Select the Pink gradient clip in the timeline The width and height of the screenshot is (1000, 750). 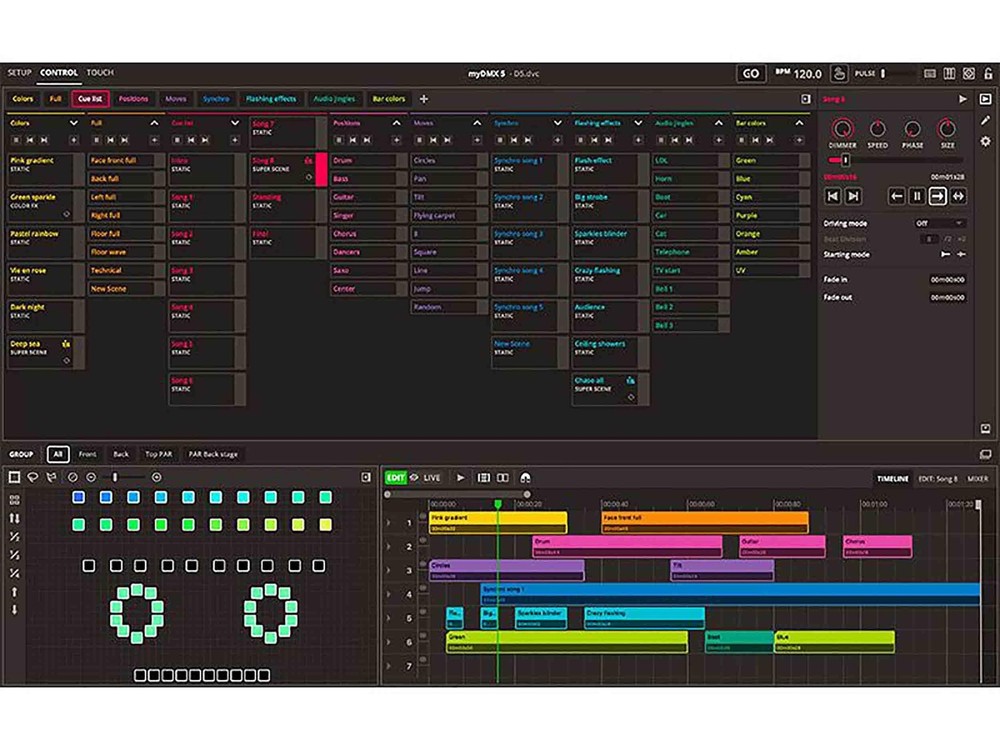pos(500,518)
